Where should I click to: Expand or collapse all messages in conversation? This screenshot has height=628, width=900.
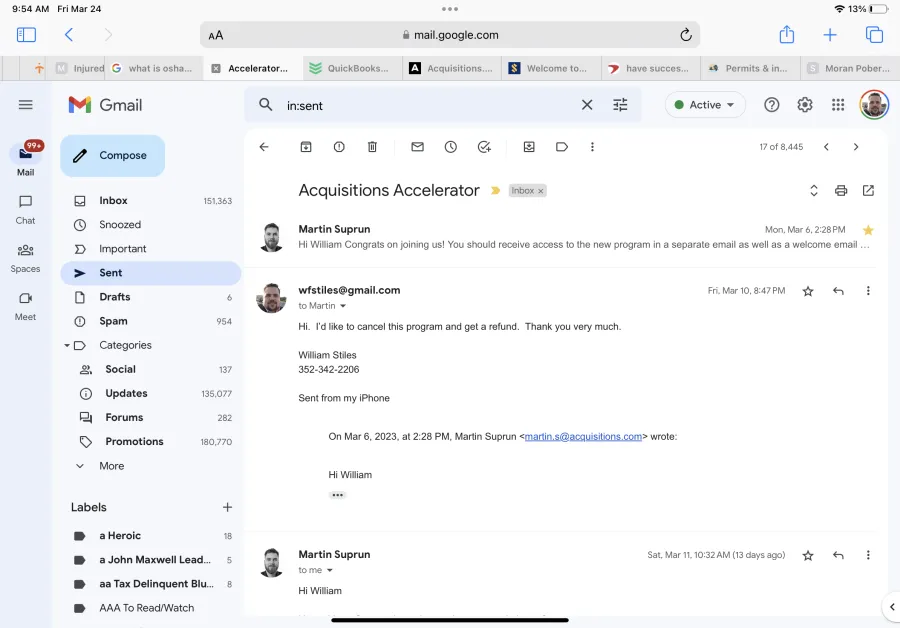pyautogui.click(x=813, y=191)
